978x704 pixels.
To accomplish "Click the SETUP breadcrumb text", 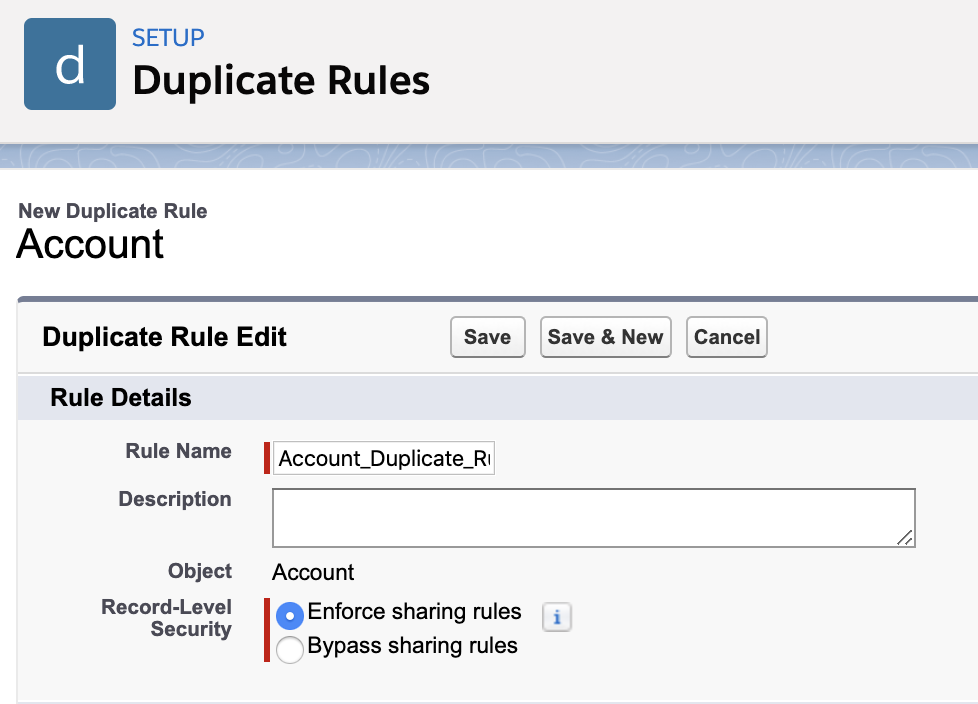I will click(x=168, y=38).
